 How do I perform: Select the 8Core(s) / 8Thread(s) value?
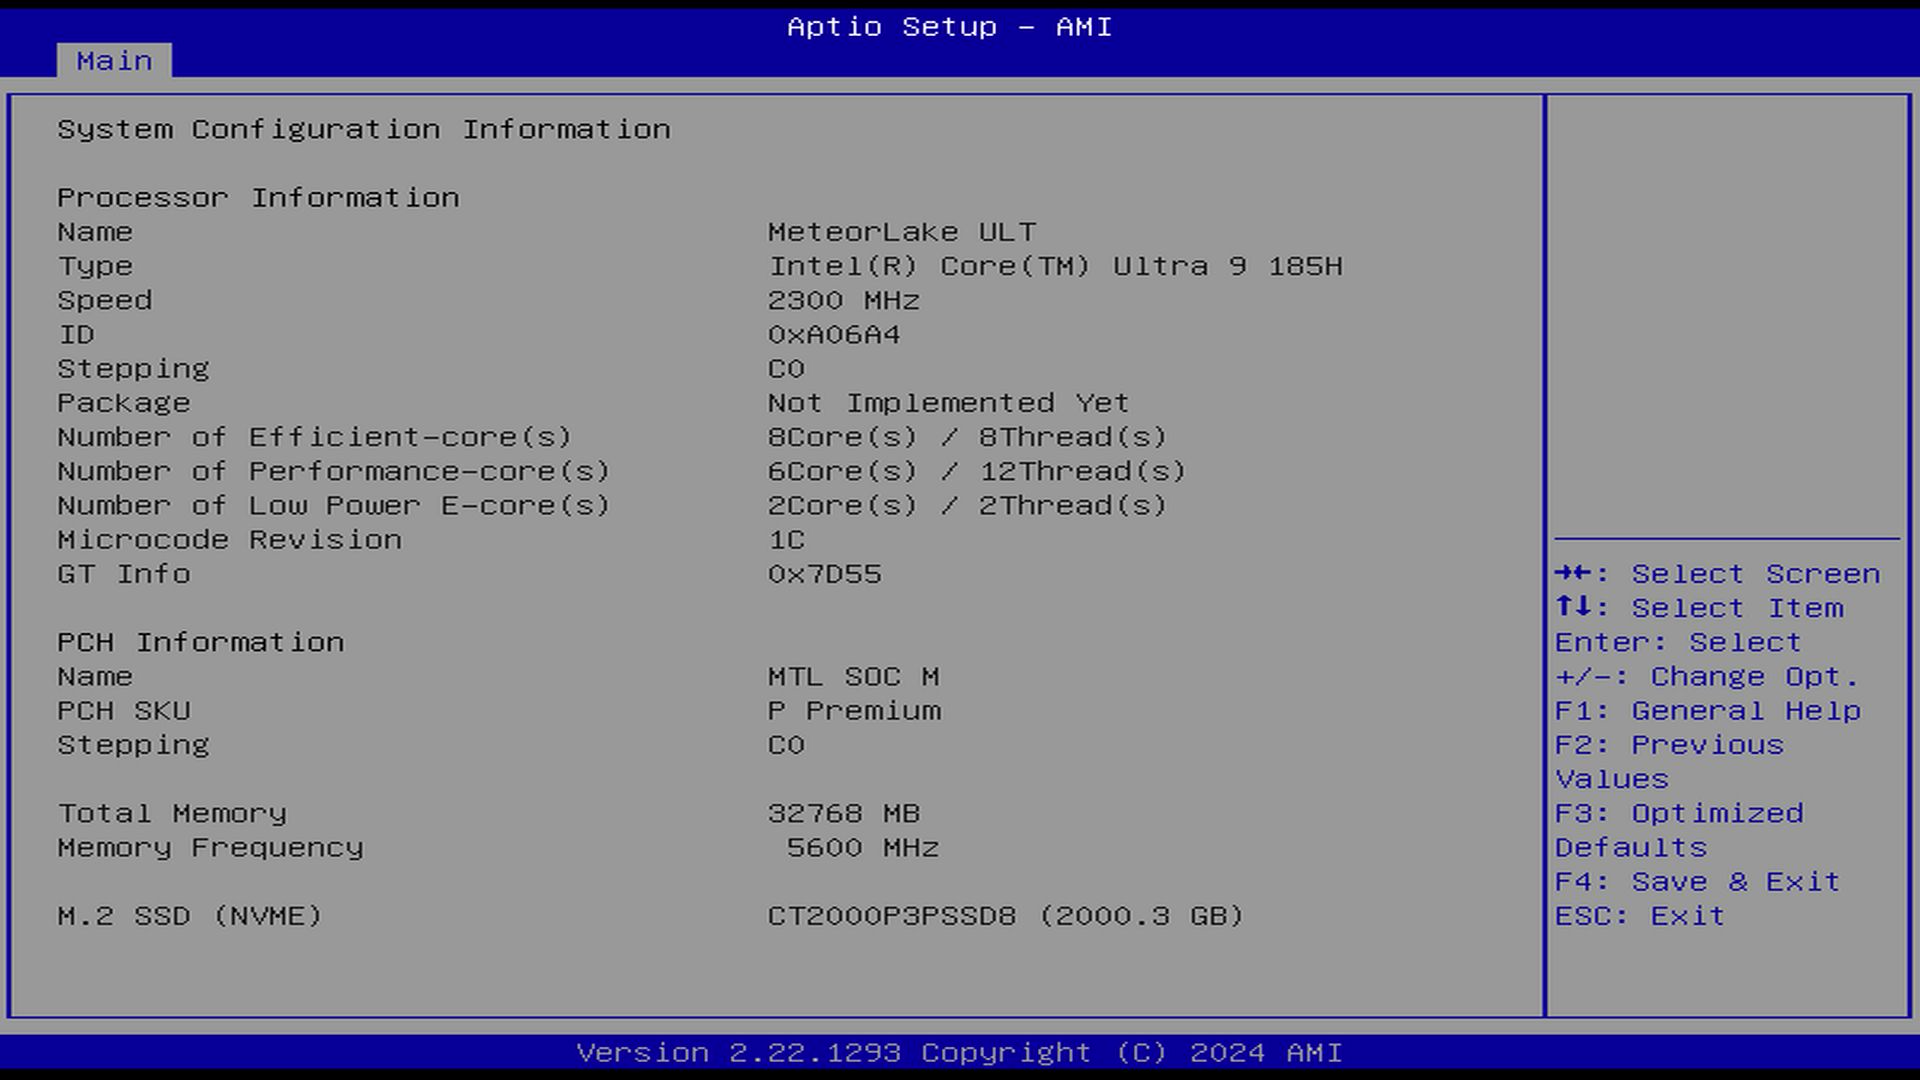(x=967, y=438)
